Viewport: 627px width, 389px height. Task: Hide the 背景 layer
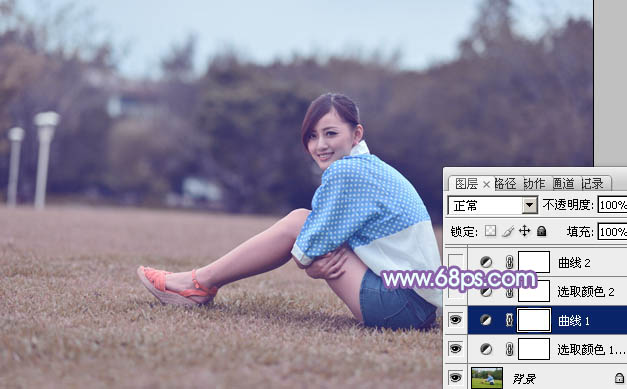455,378
